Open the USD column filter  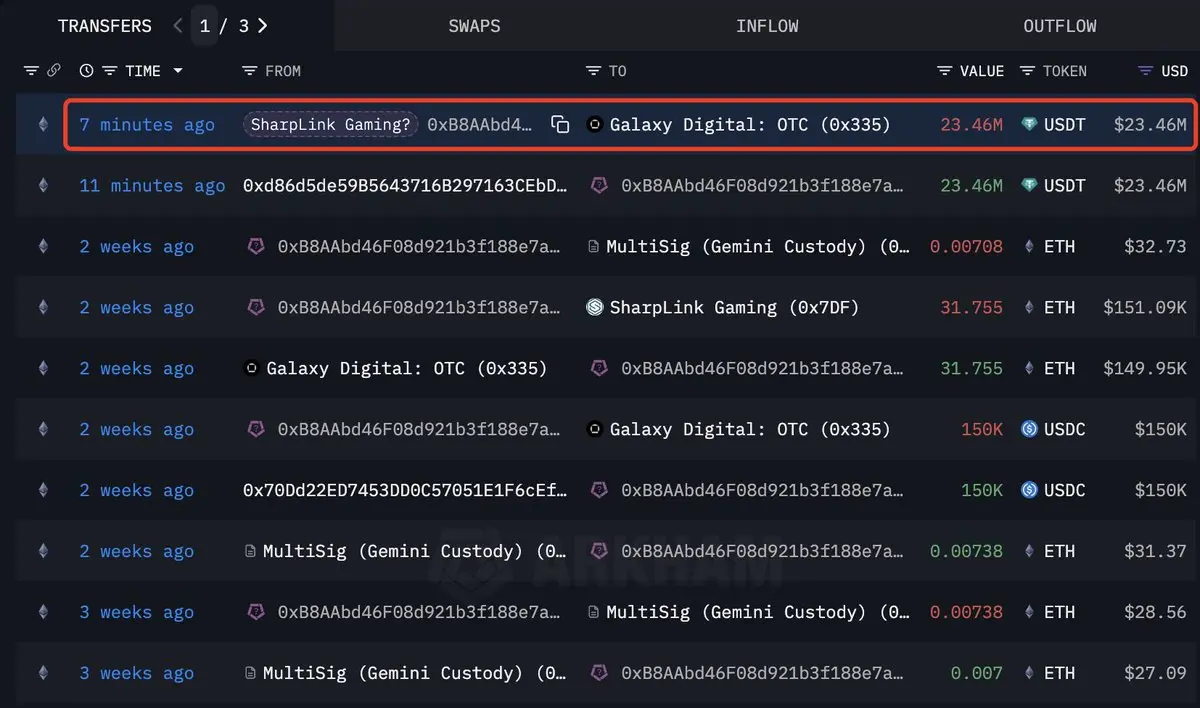(x=1146, y=71)
